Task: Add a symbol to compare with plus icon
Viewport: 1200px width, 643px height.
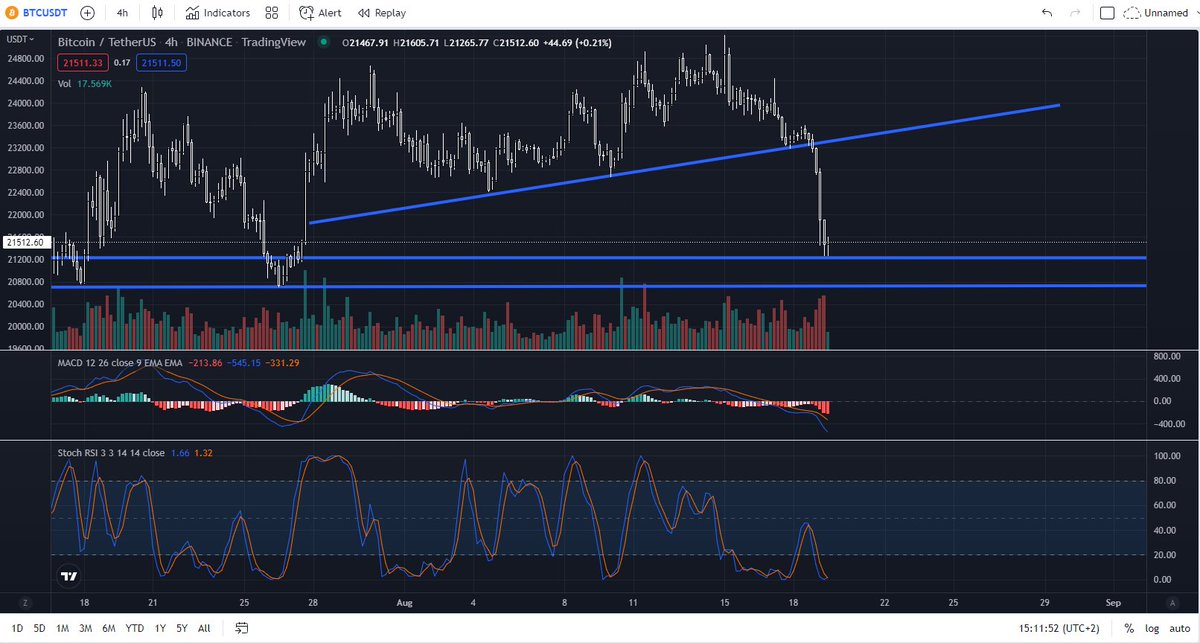Action: (x=88, y=13)
